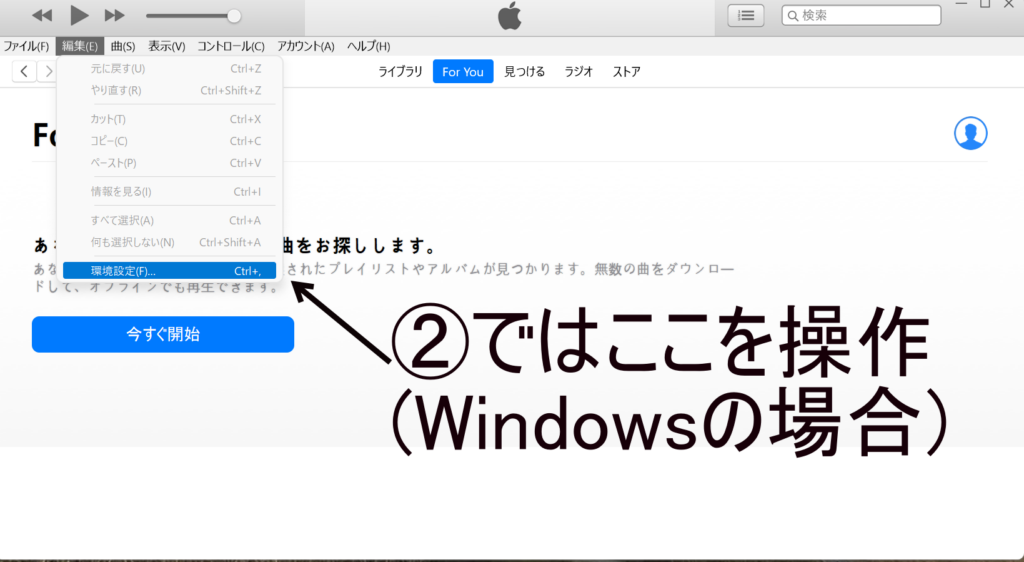Image resolution: width=1024 pixels, height=562 pixels.
Task: Open the Up Next list icon
Action: (x=746, y=16)
